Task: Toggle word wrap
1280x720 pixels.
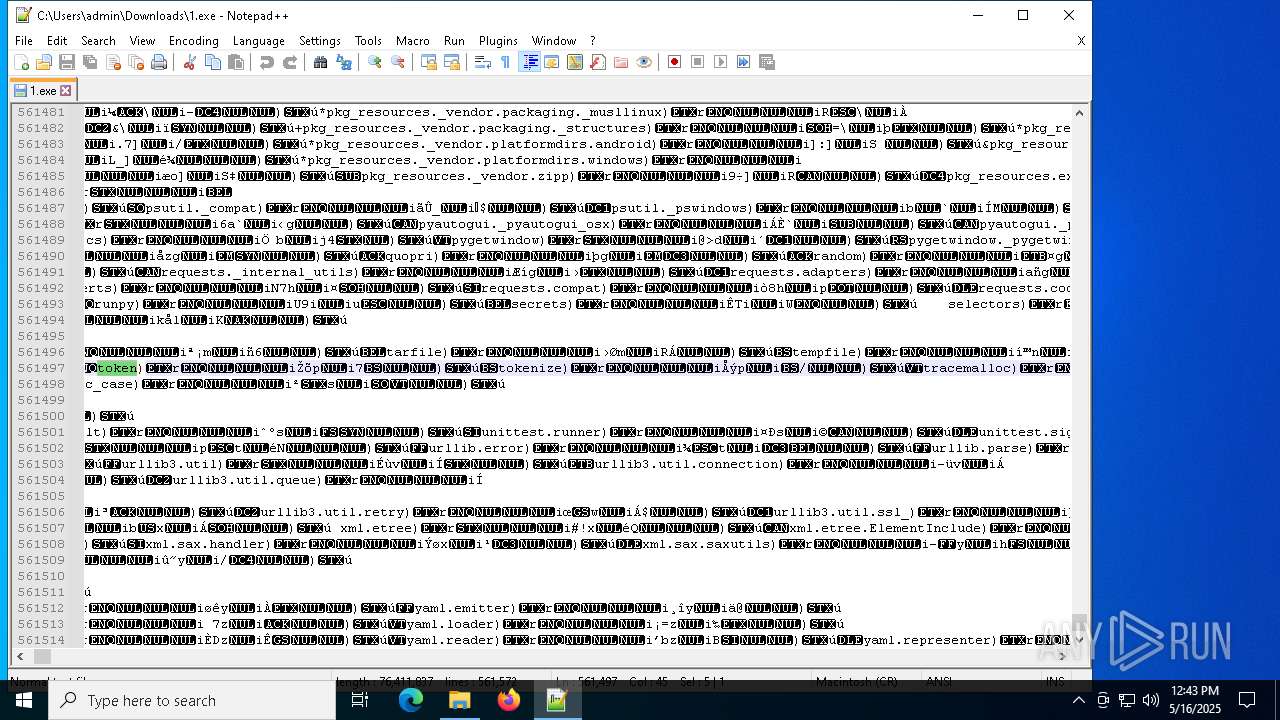Action: pyautogui.click(x=482, y=62)
